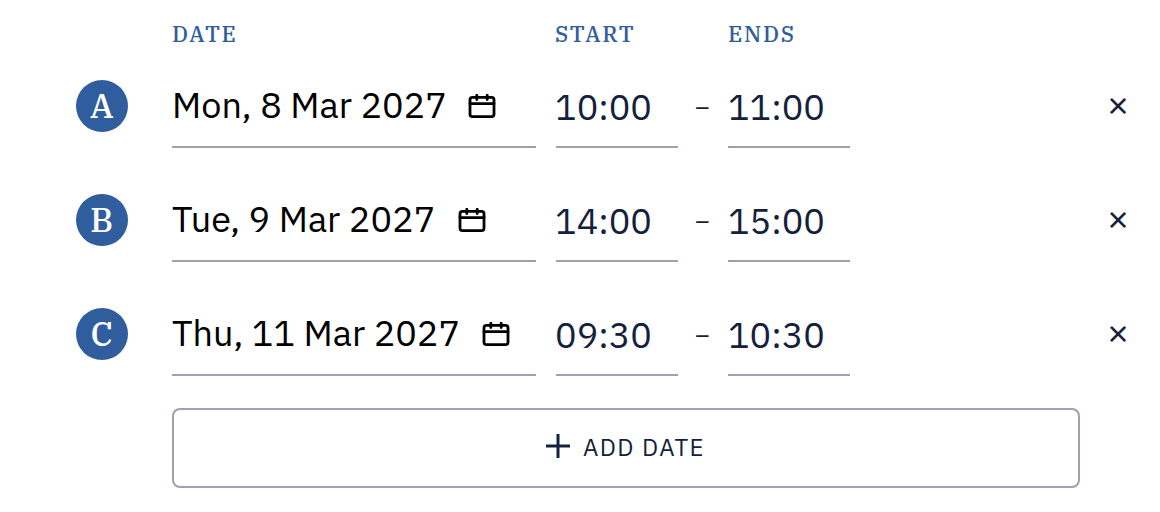Select the circular A badge
Screen dimensions: 1160x512
102,107
